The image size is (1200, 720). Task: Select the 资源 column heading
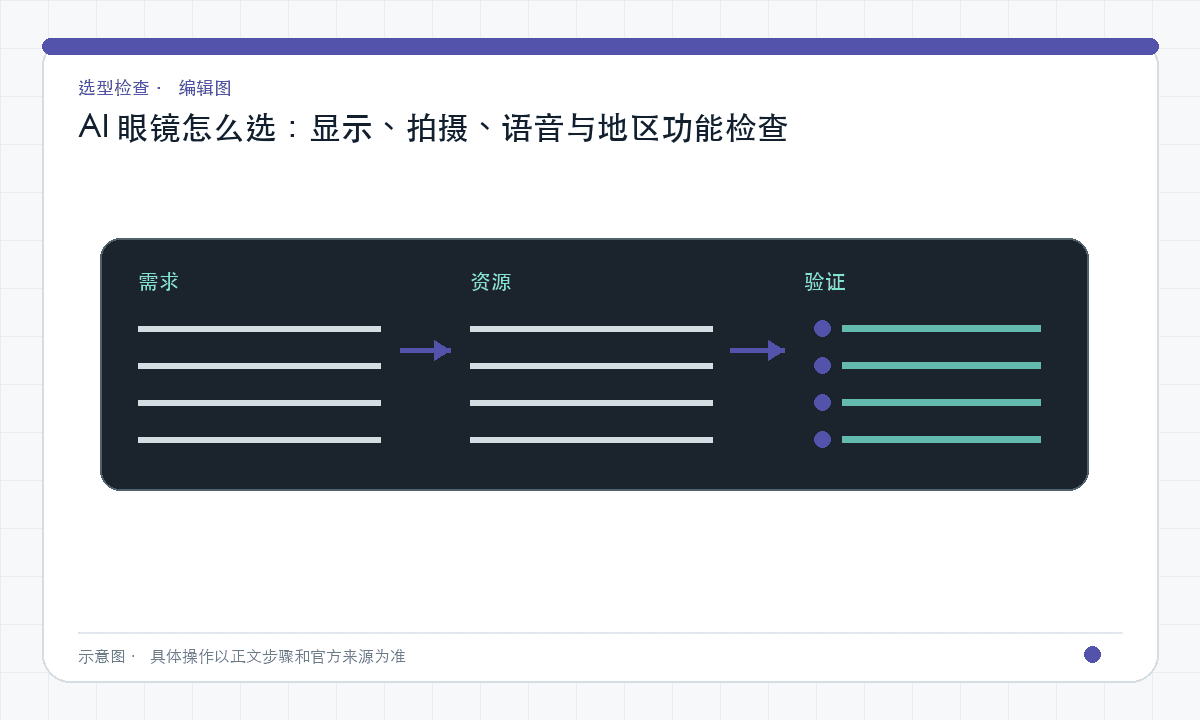click(x=490, y=282)
